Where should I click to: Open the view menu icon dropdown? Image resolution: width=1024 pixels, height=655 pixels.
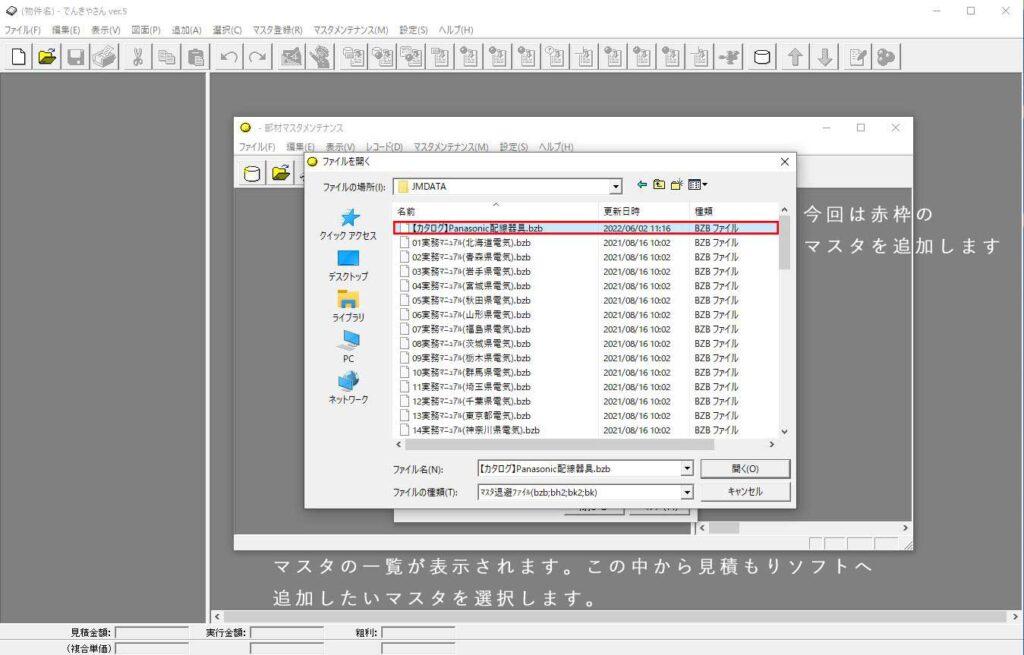698,185
